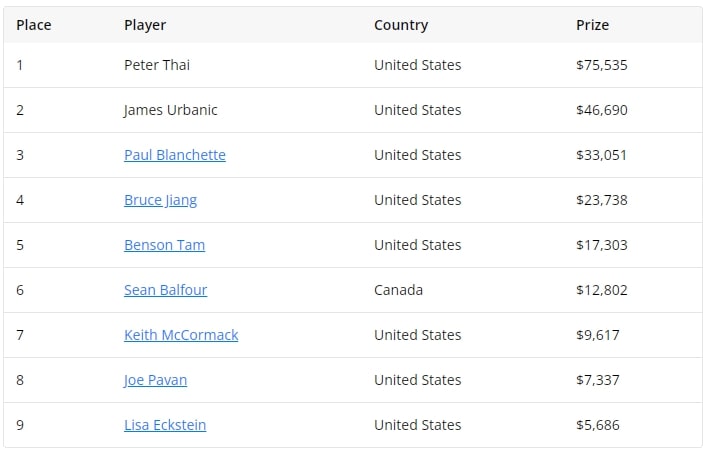Click the $5,686 ninth-place prize

(598, 425)
